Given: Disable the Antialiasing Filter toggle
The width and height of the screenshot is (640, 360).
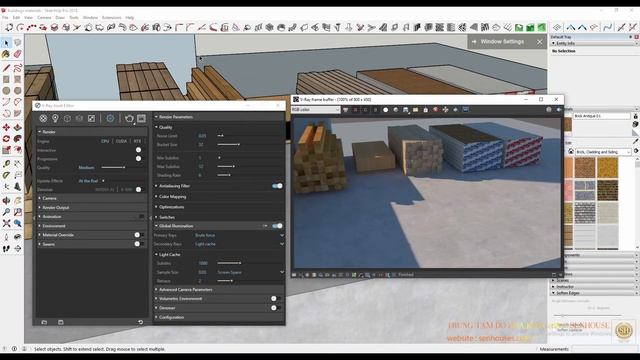Looking at the screenshot, I should 277,186.
